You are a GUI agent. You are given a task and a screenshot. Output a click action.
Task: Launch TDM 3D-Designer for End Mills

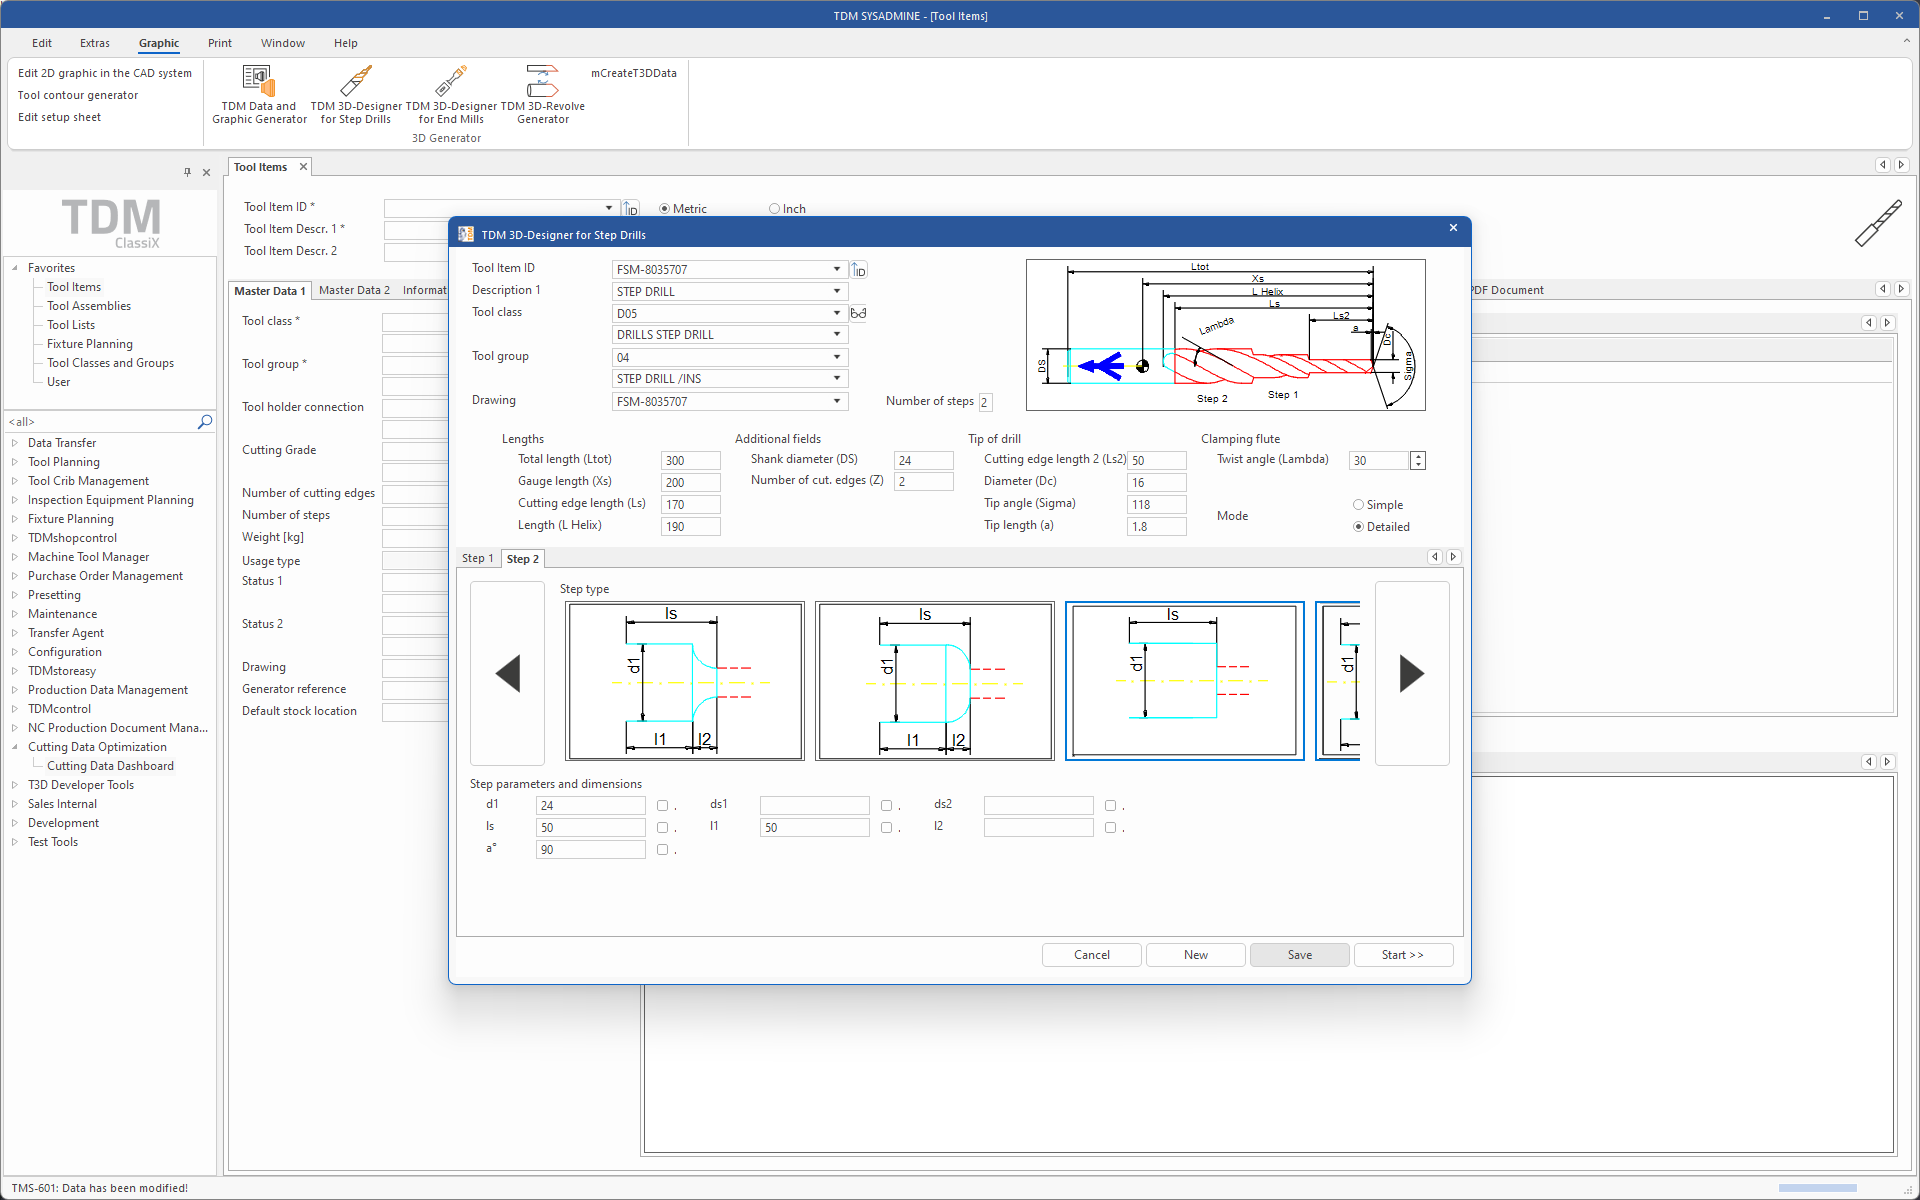point(451,95)
